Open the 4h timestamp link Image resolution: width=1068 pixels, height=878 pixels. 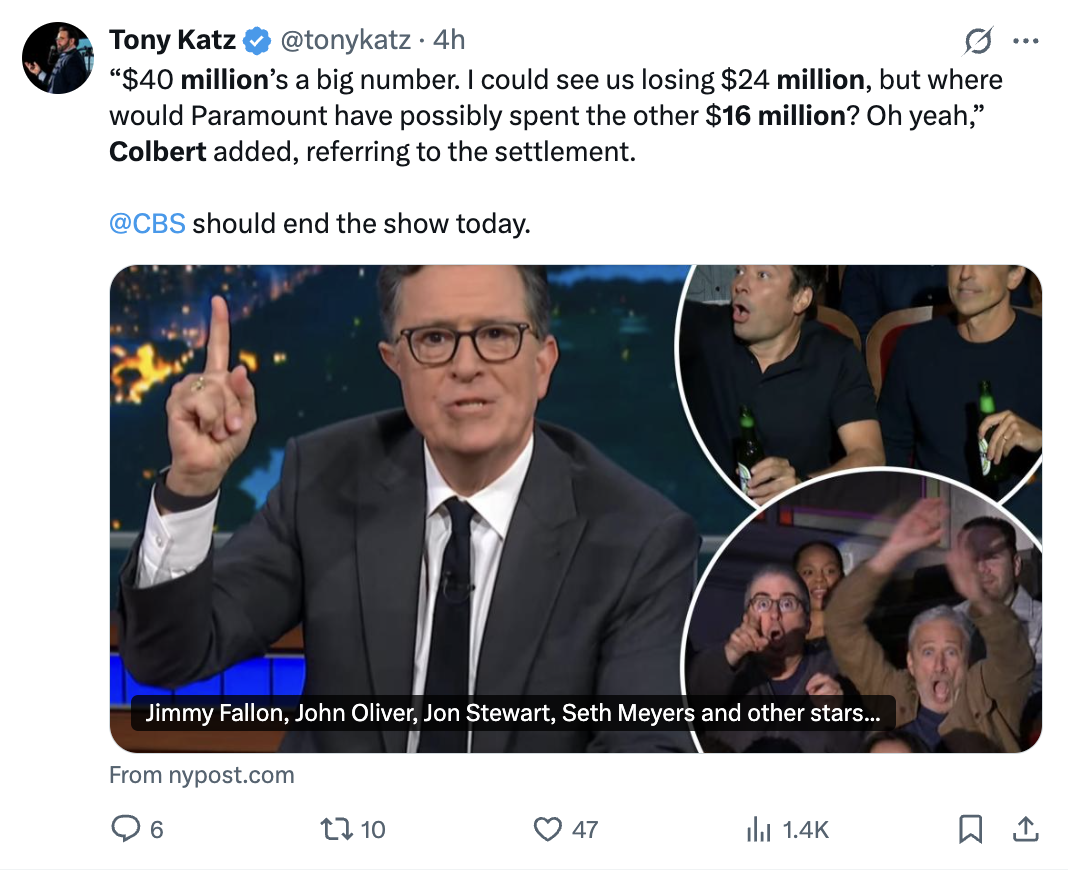[x=449, y=40]
